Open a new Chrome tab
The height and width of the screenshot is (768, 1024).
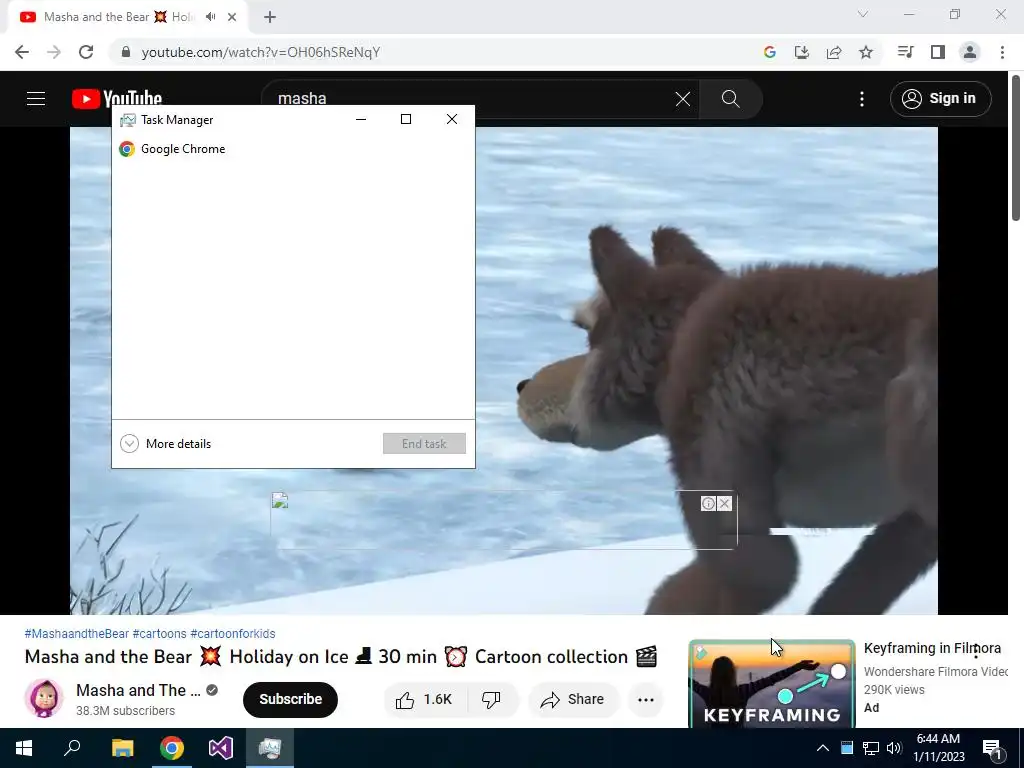(270, 17)
